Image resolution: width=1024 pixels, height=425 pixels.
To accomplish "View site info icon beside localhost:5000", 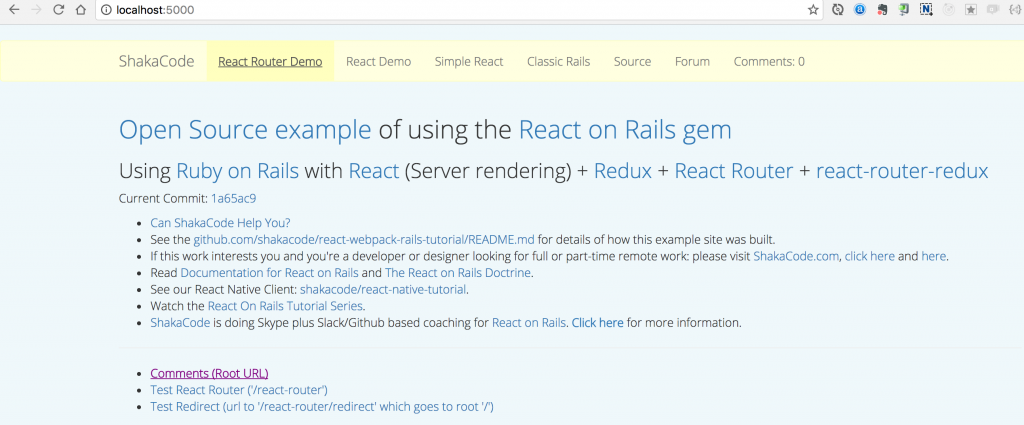I will pos(106,10).
